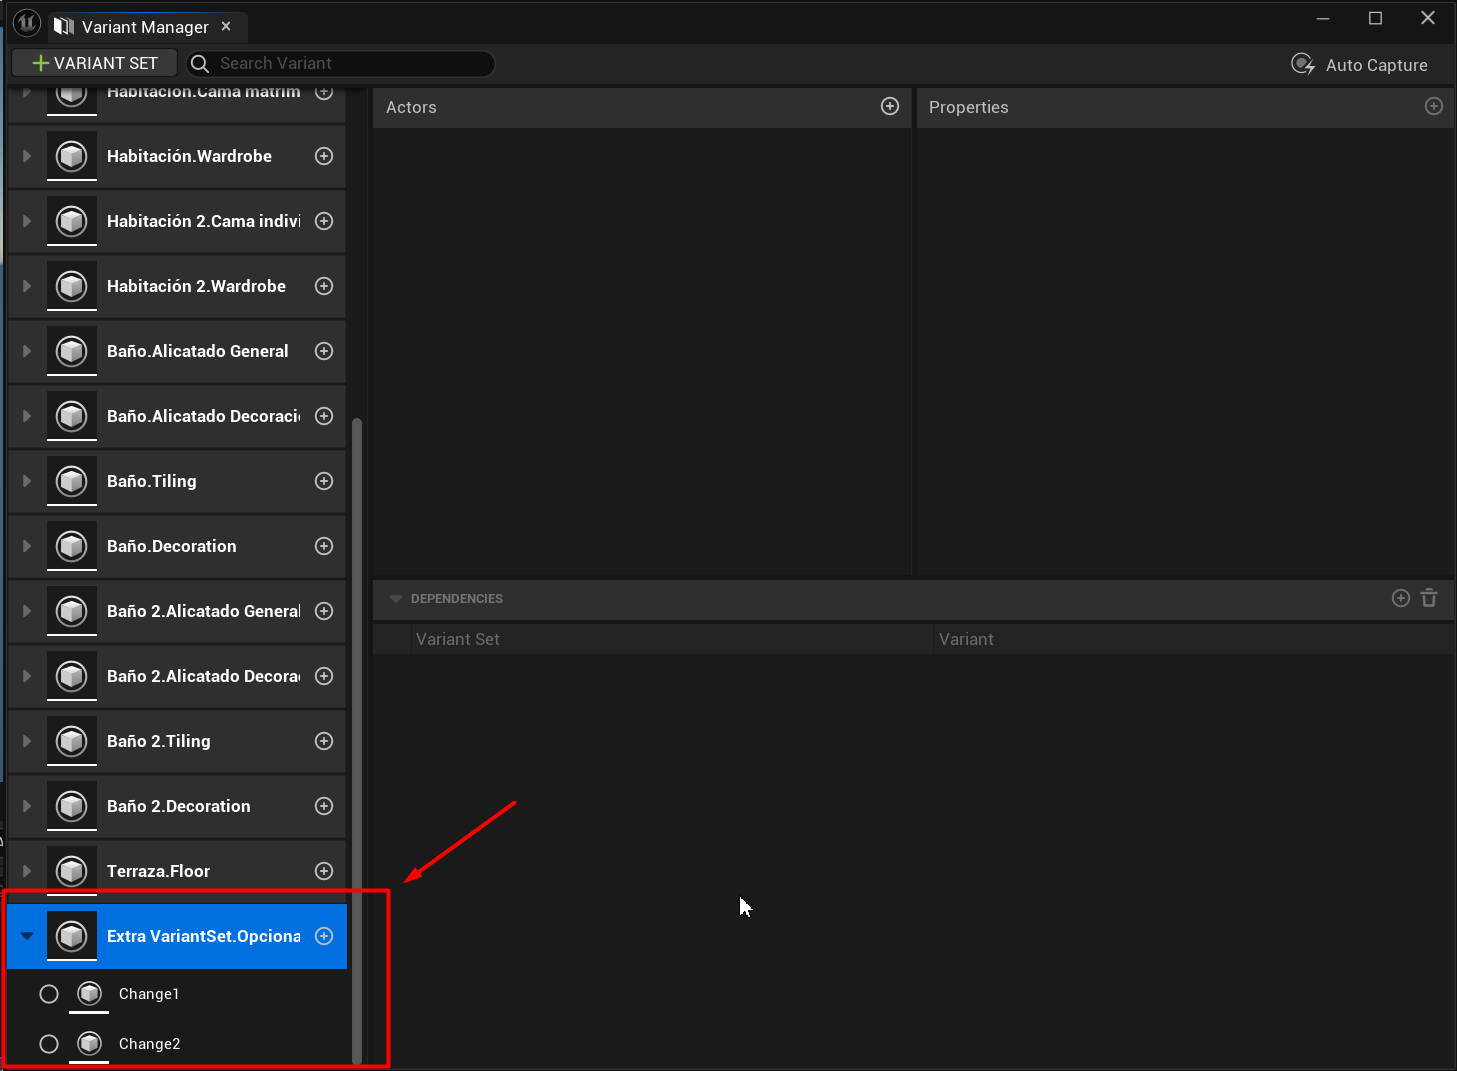Click the add VARIANT SET button

click(x=95, y=63)
